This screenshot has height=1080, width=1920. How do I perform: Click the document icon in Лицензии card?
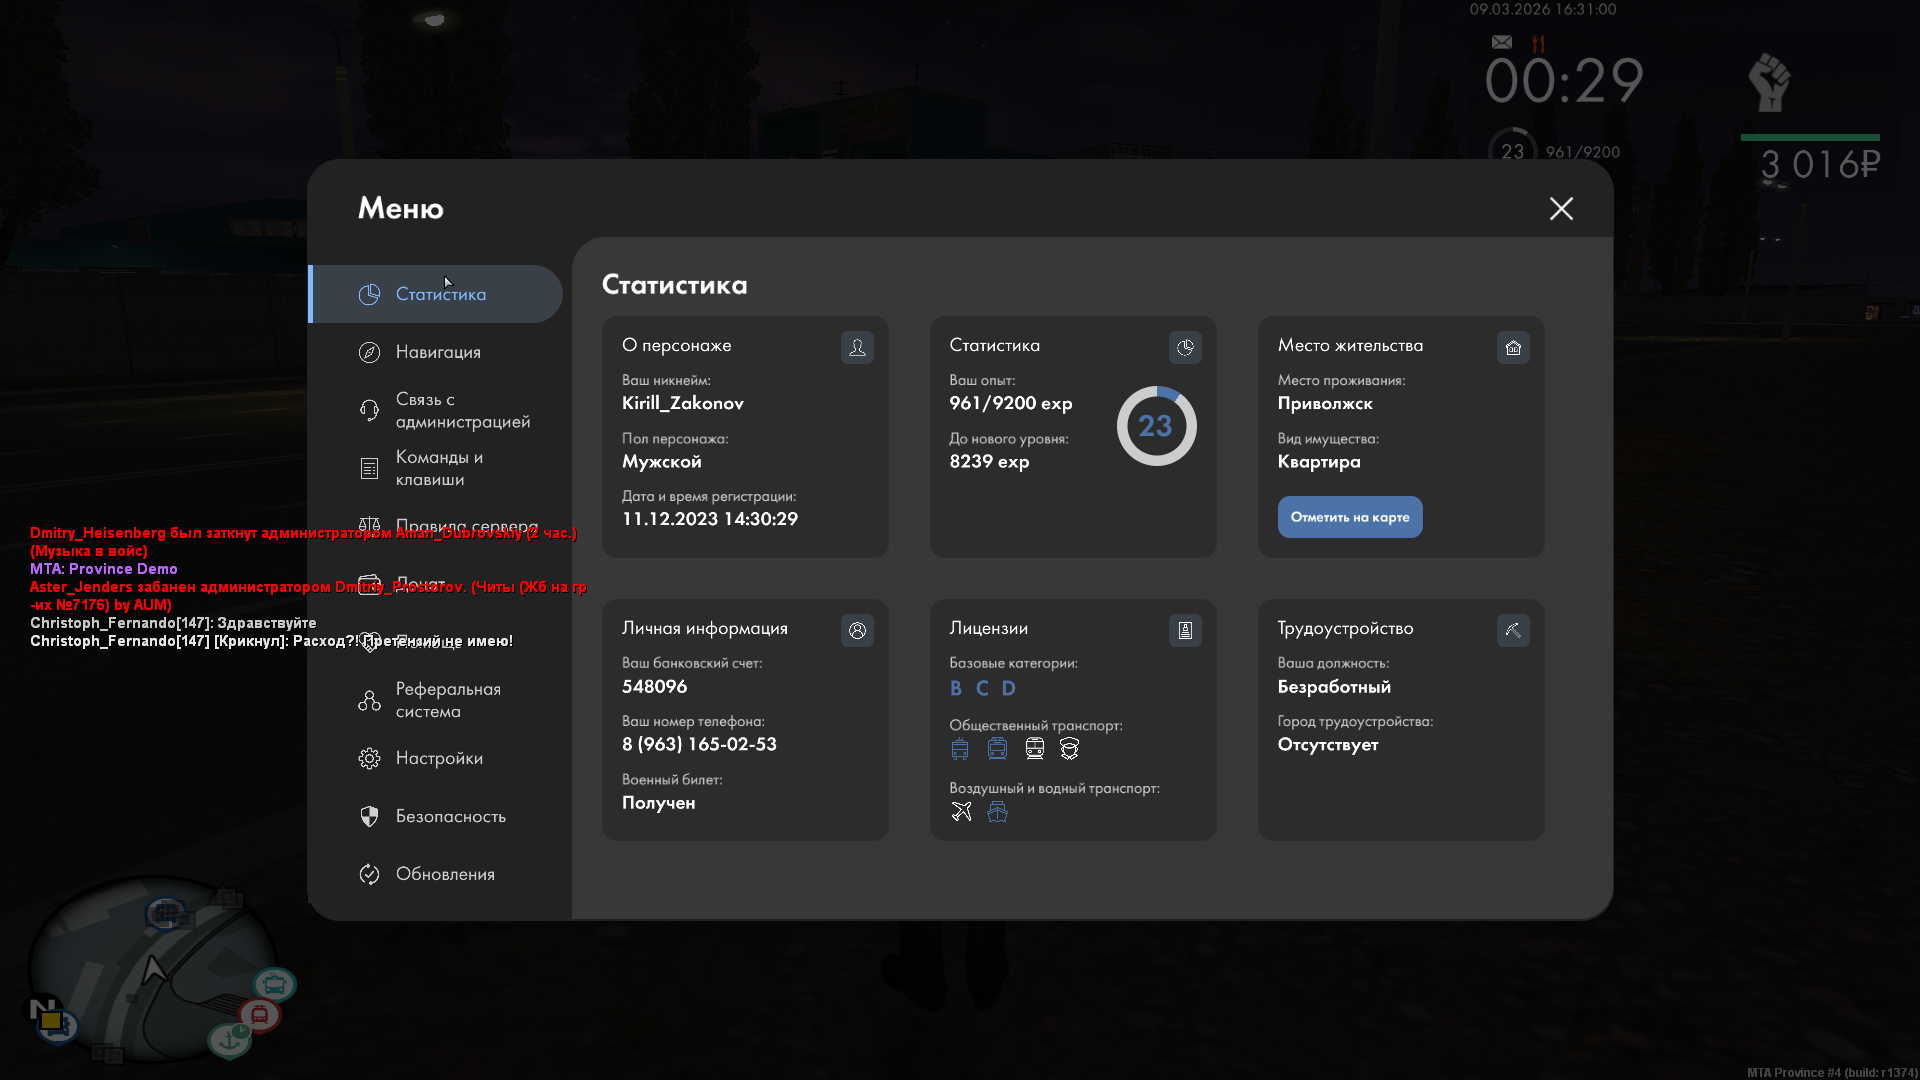(1185, 630)
